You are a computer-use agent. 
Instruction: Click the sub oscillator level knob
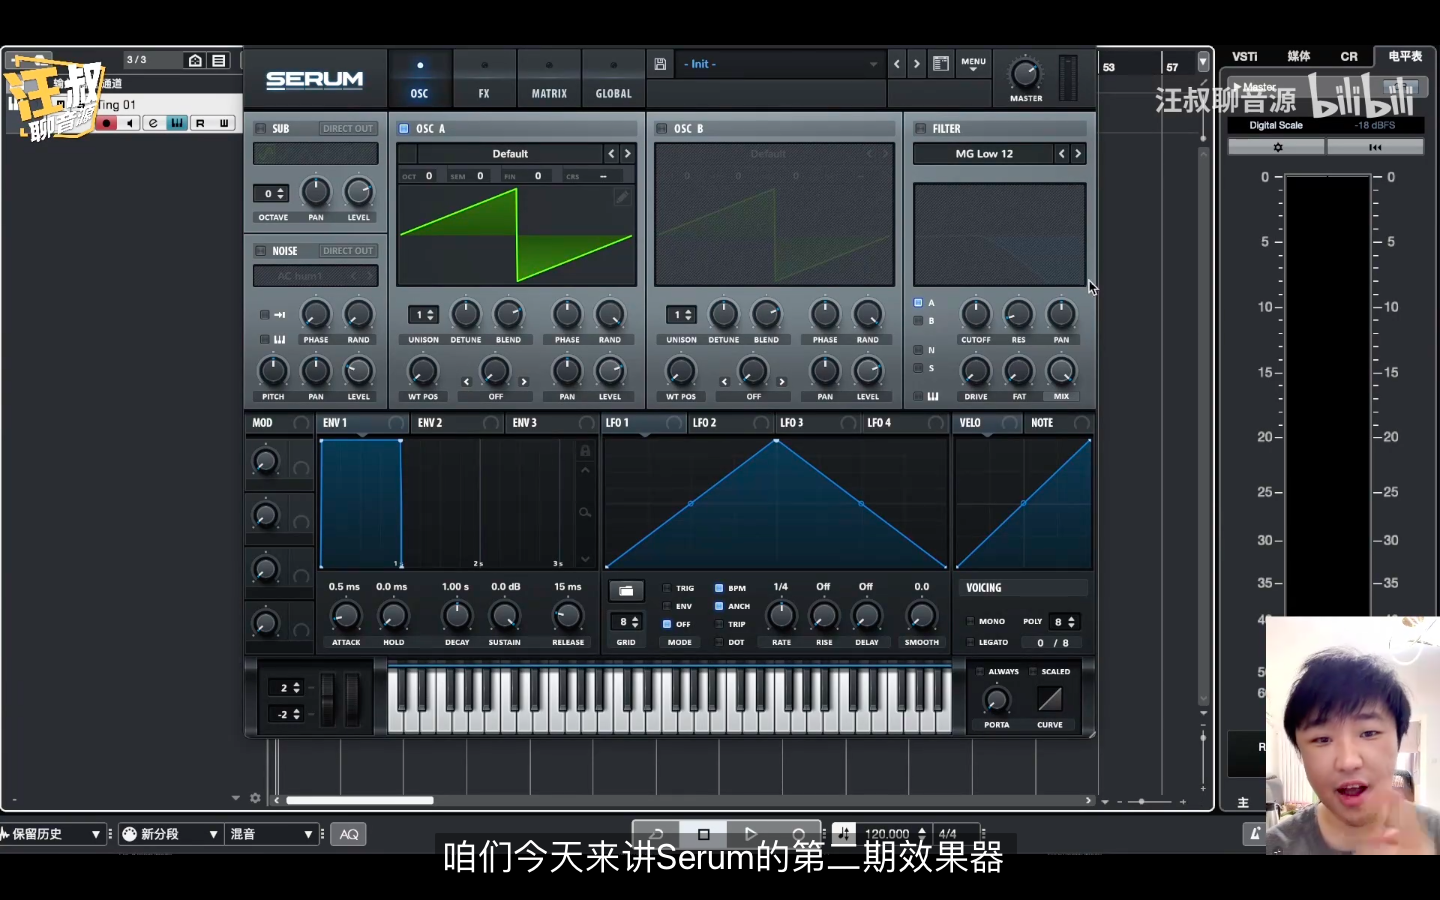click(358, 192)
